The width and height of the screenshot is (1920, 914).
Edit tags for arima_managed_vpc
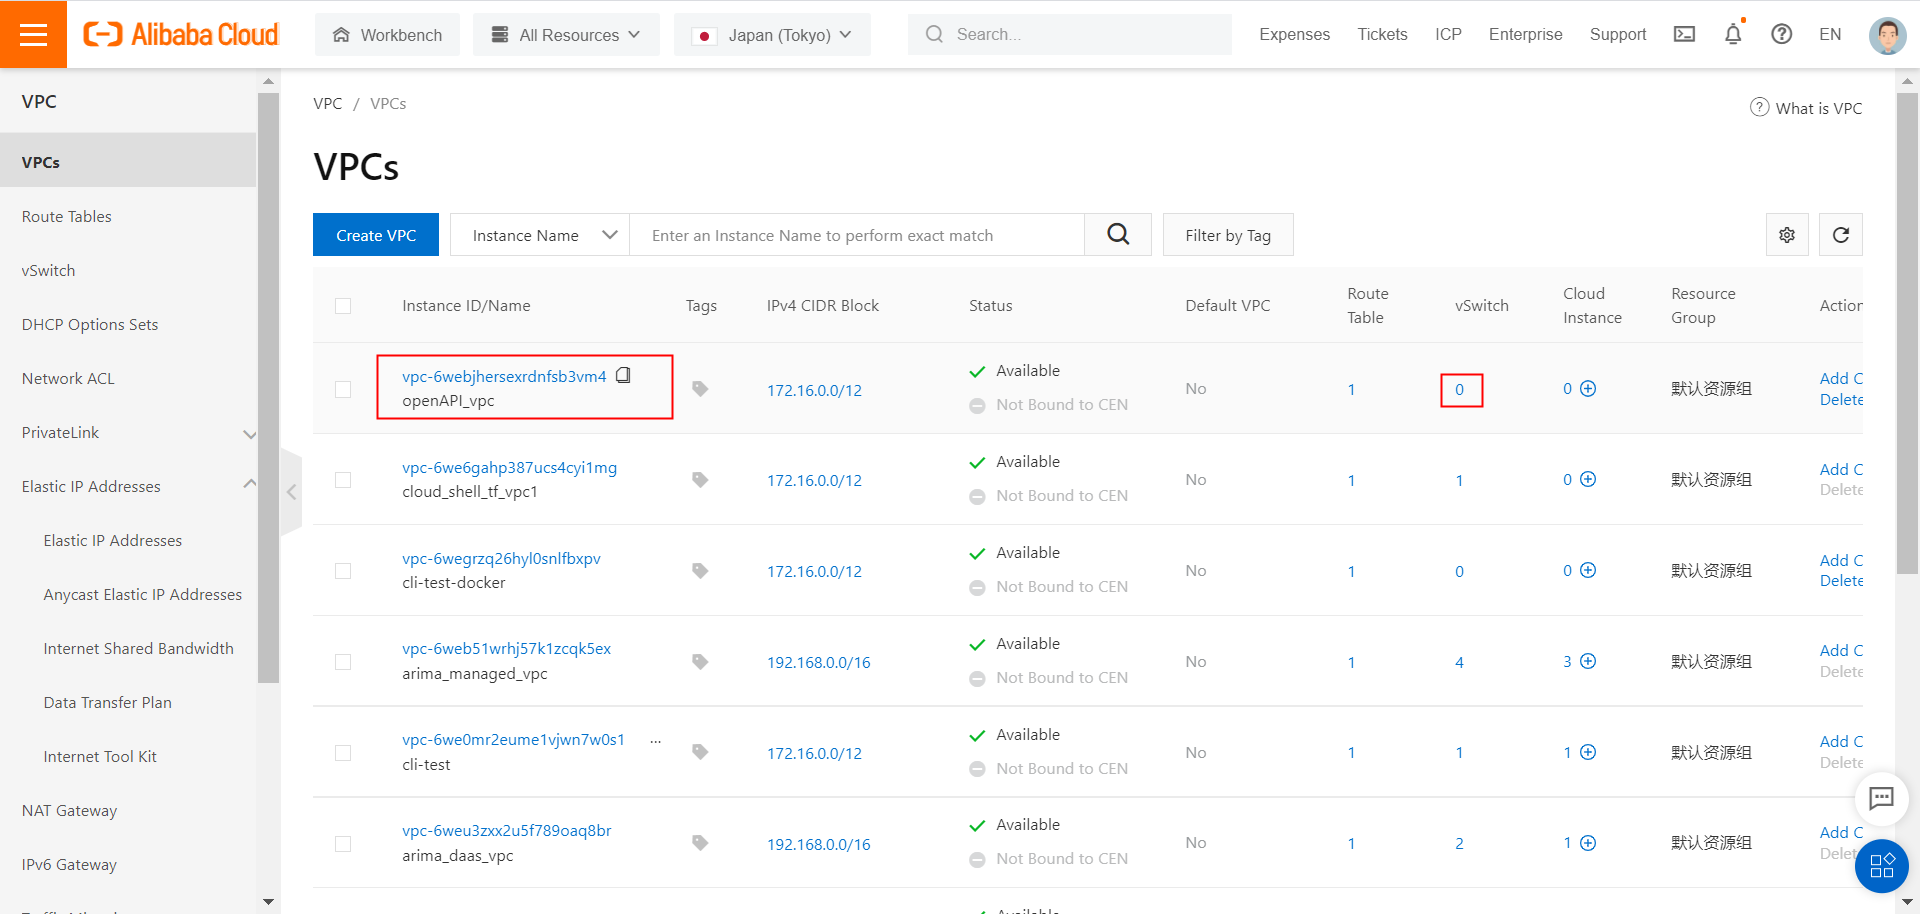coord(700,662)
